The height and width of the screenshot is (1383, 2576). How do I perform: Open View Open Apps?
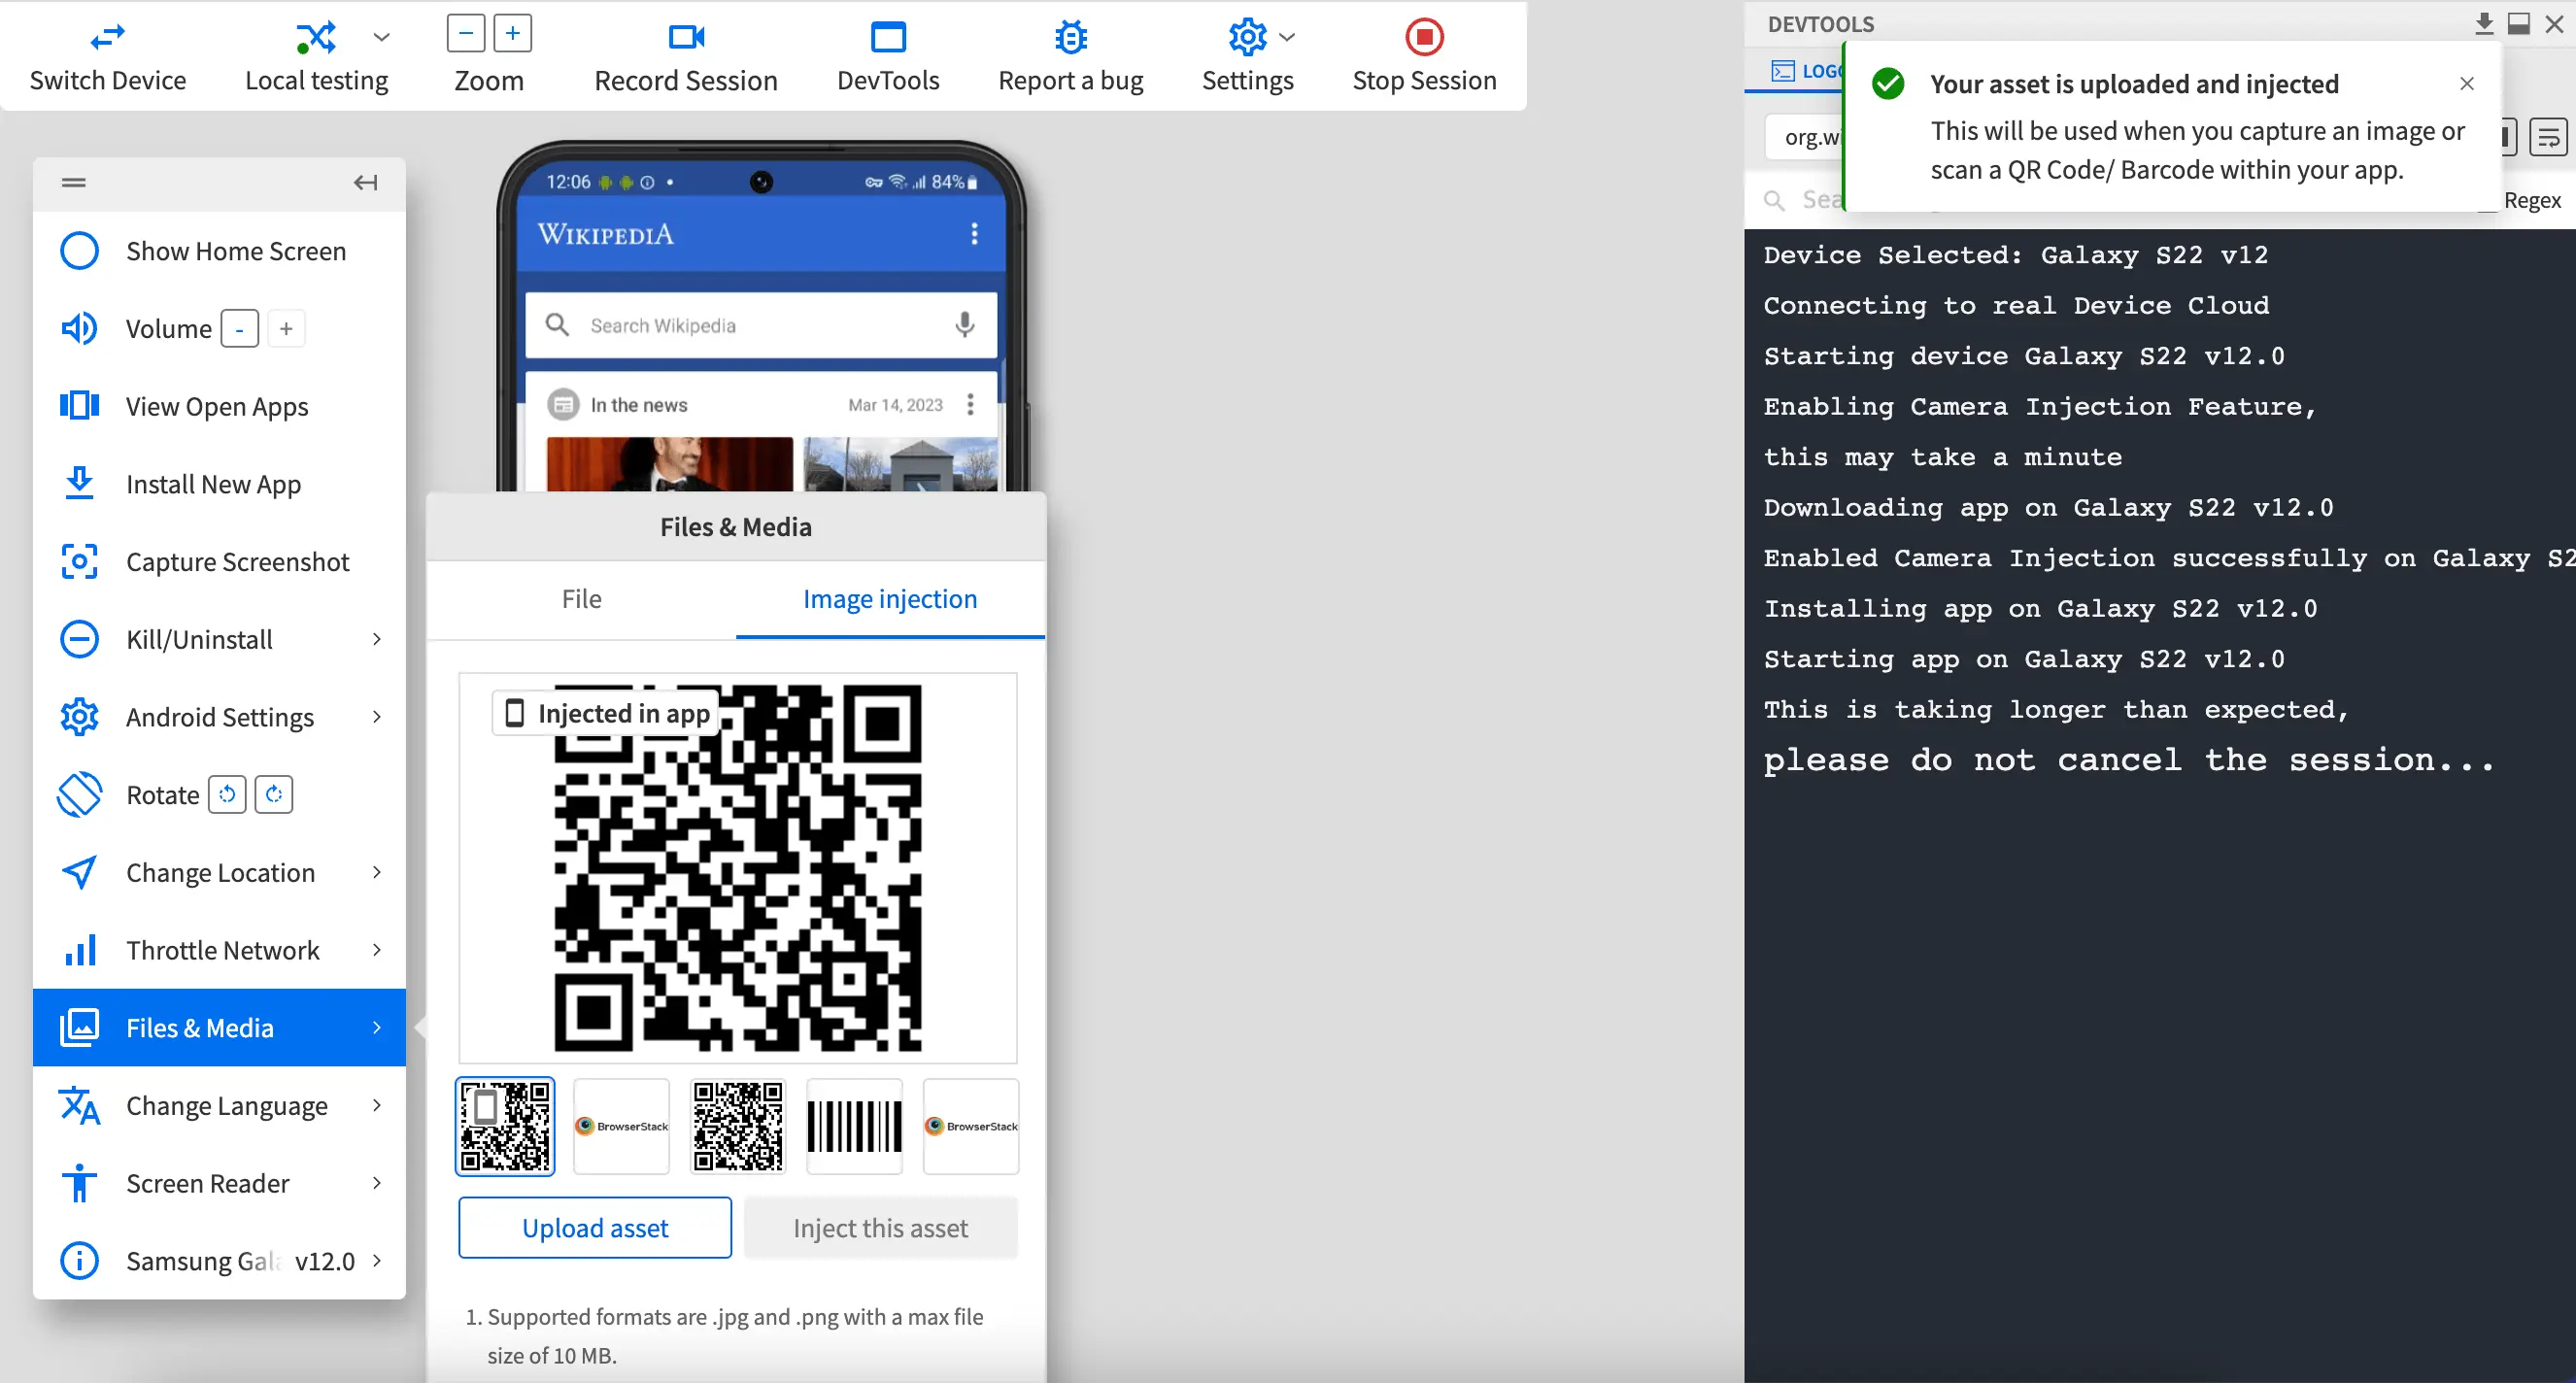coord(216,407)
